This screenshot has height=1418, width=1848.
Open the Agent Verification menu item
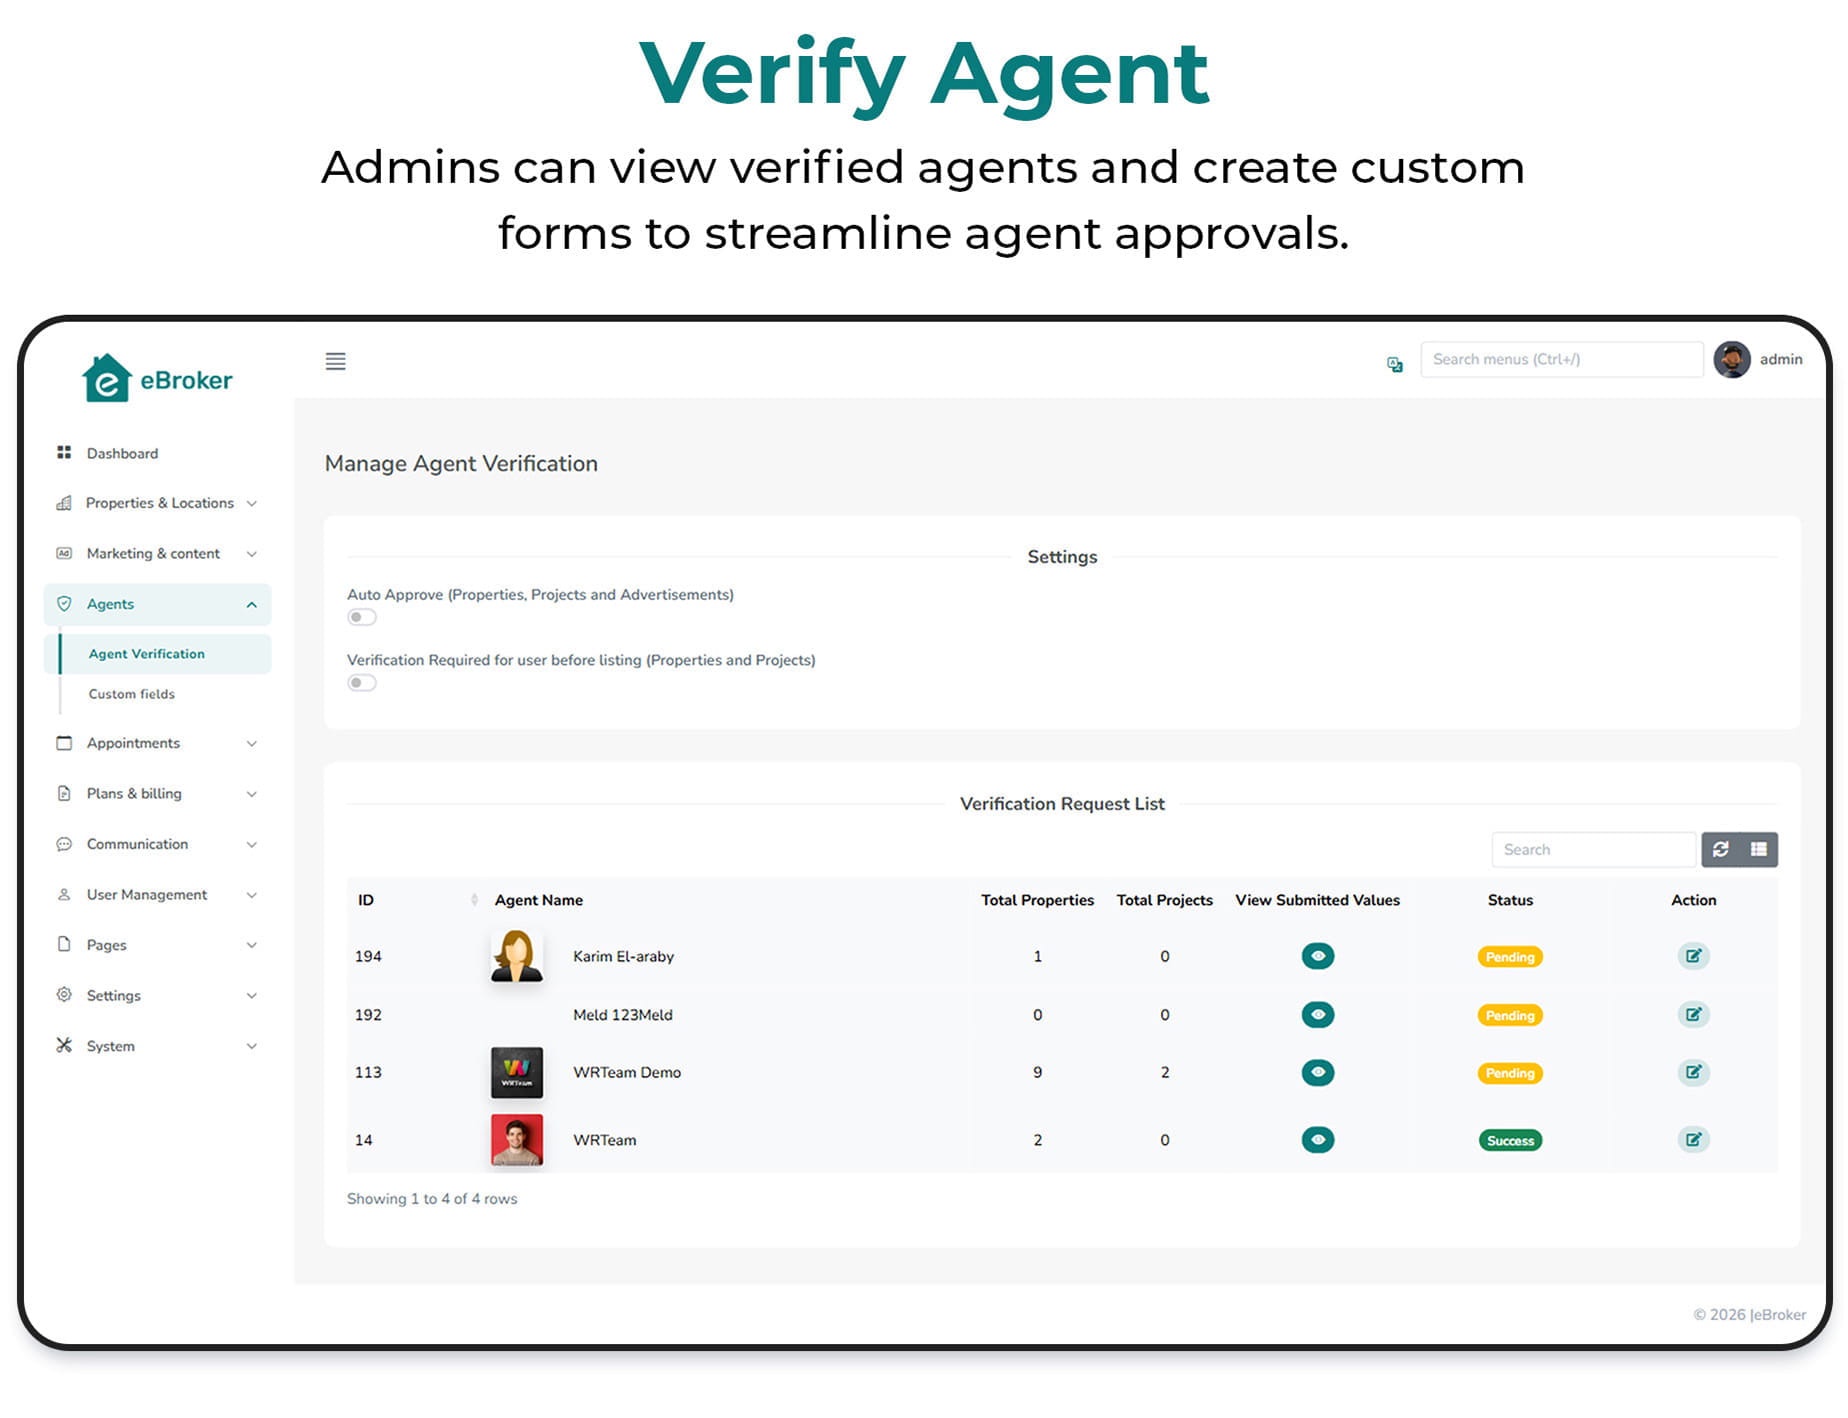point(146,653)
